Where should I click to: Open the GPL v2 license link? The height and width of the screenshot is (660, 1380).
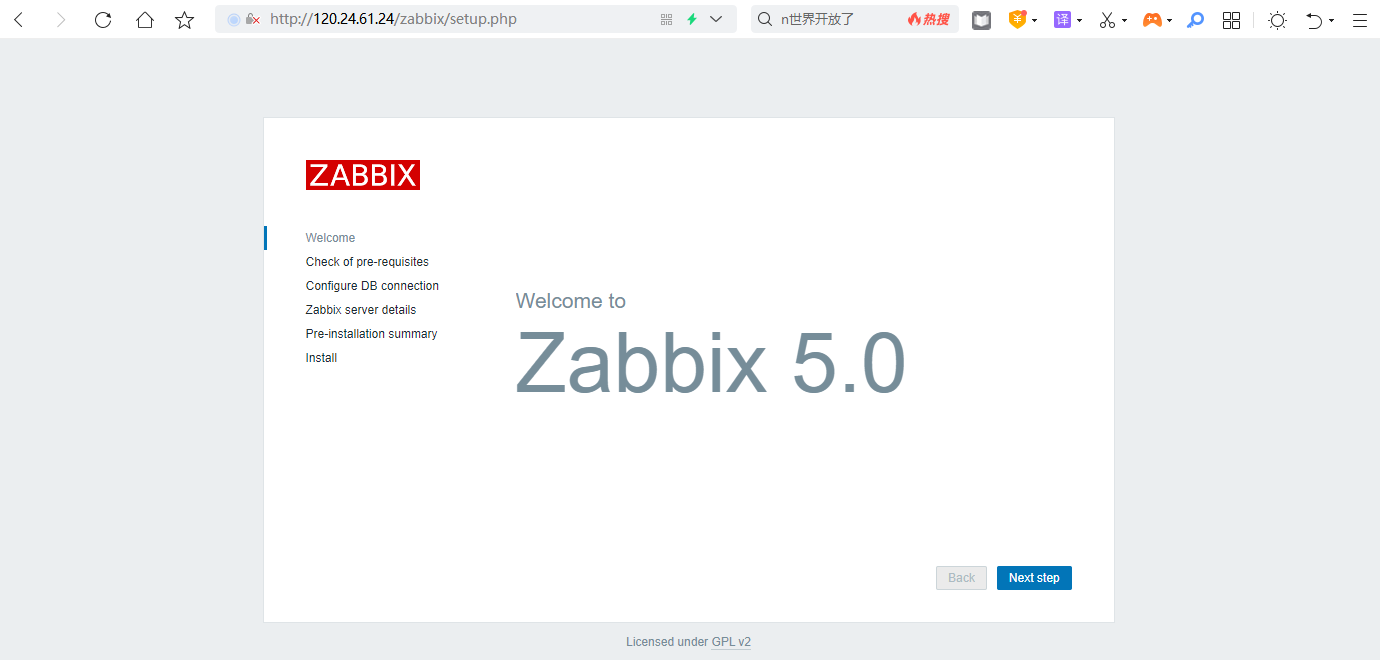point(731,642)
